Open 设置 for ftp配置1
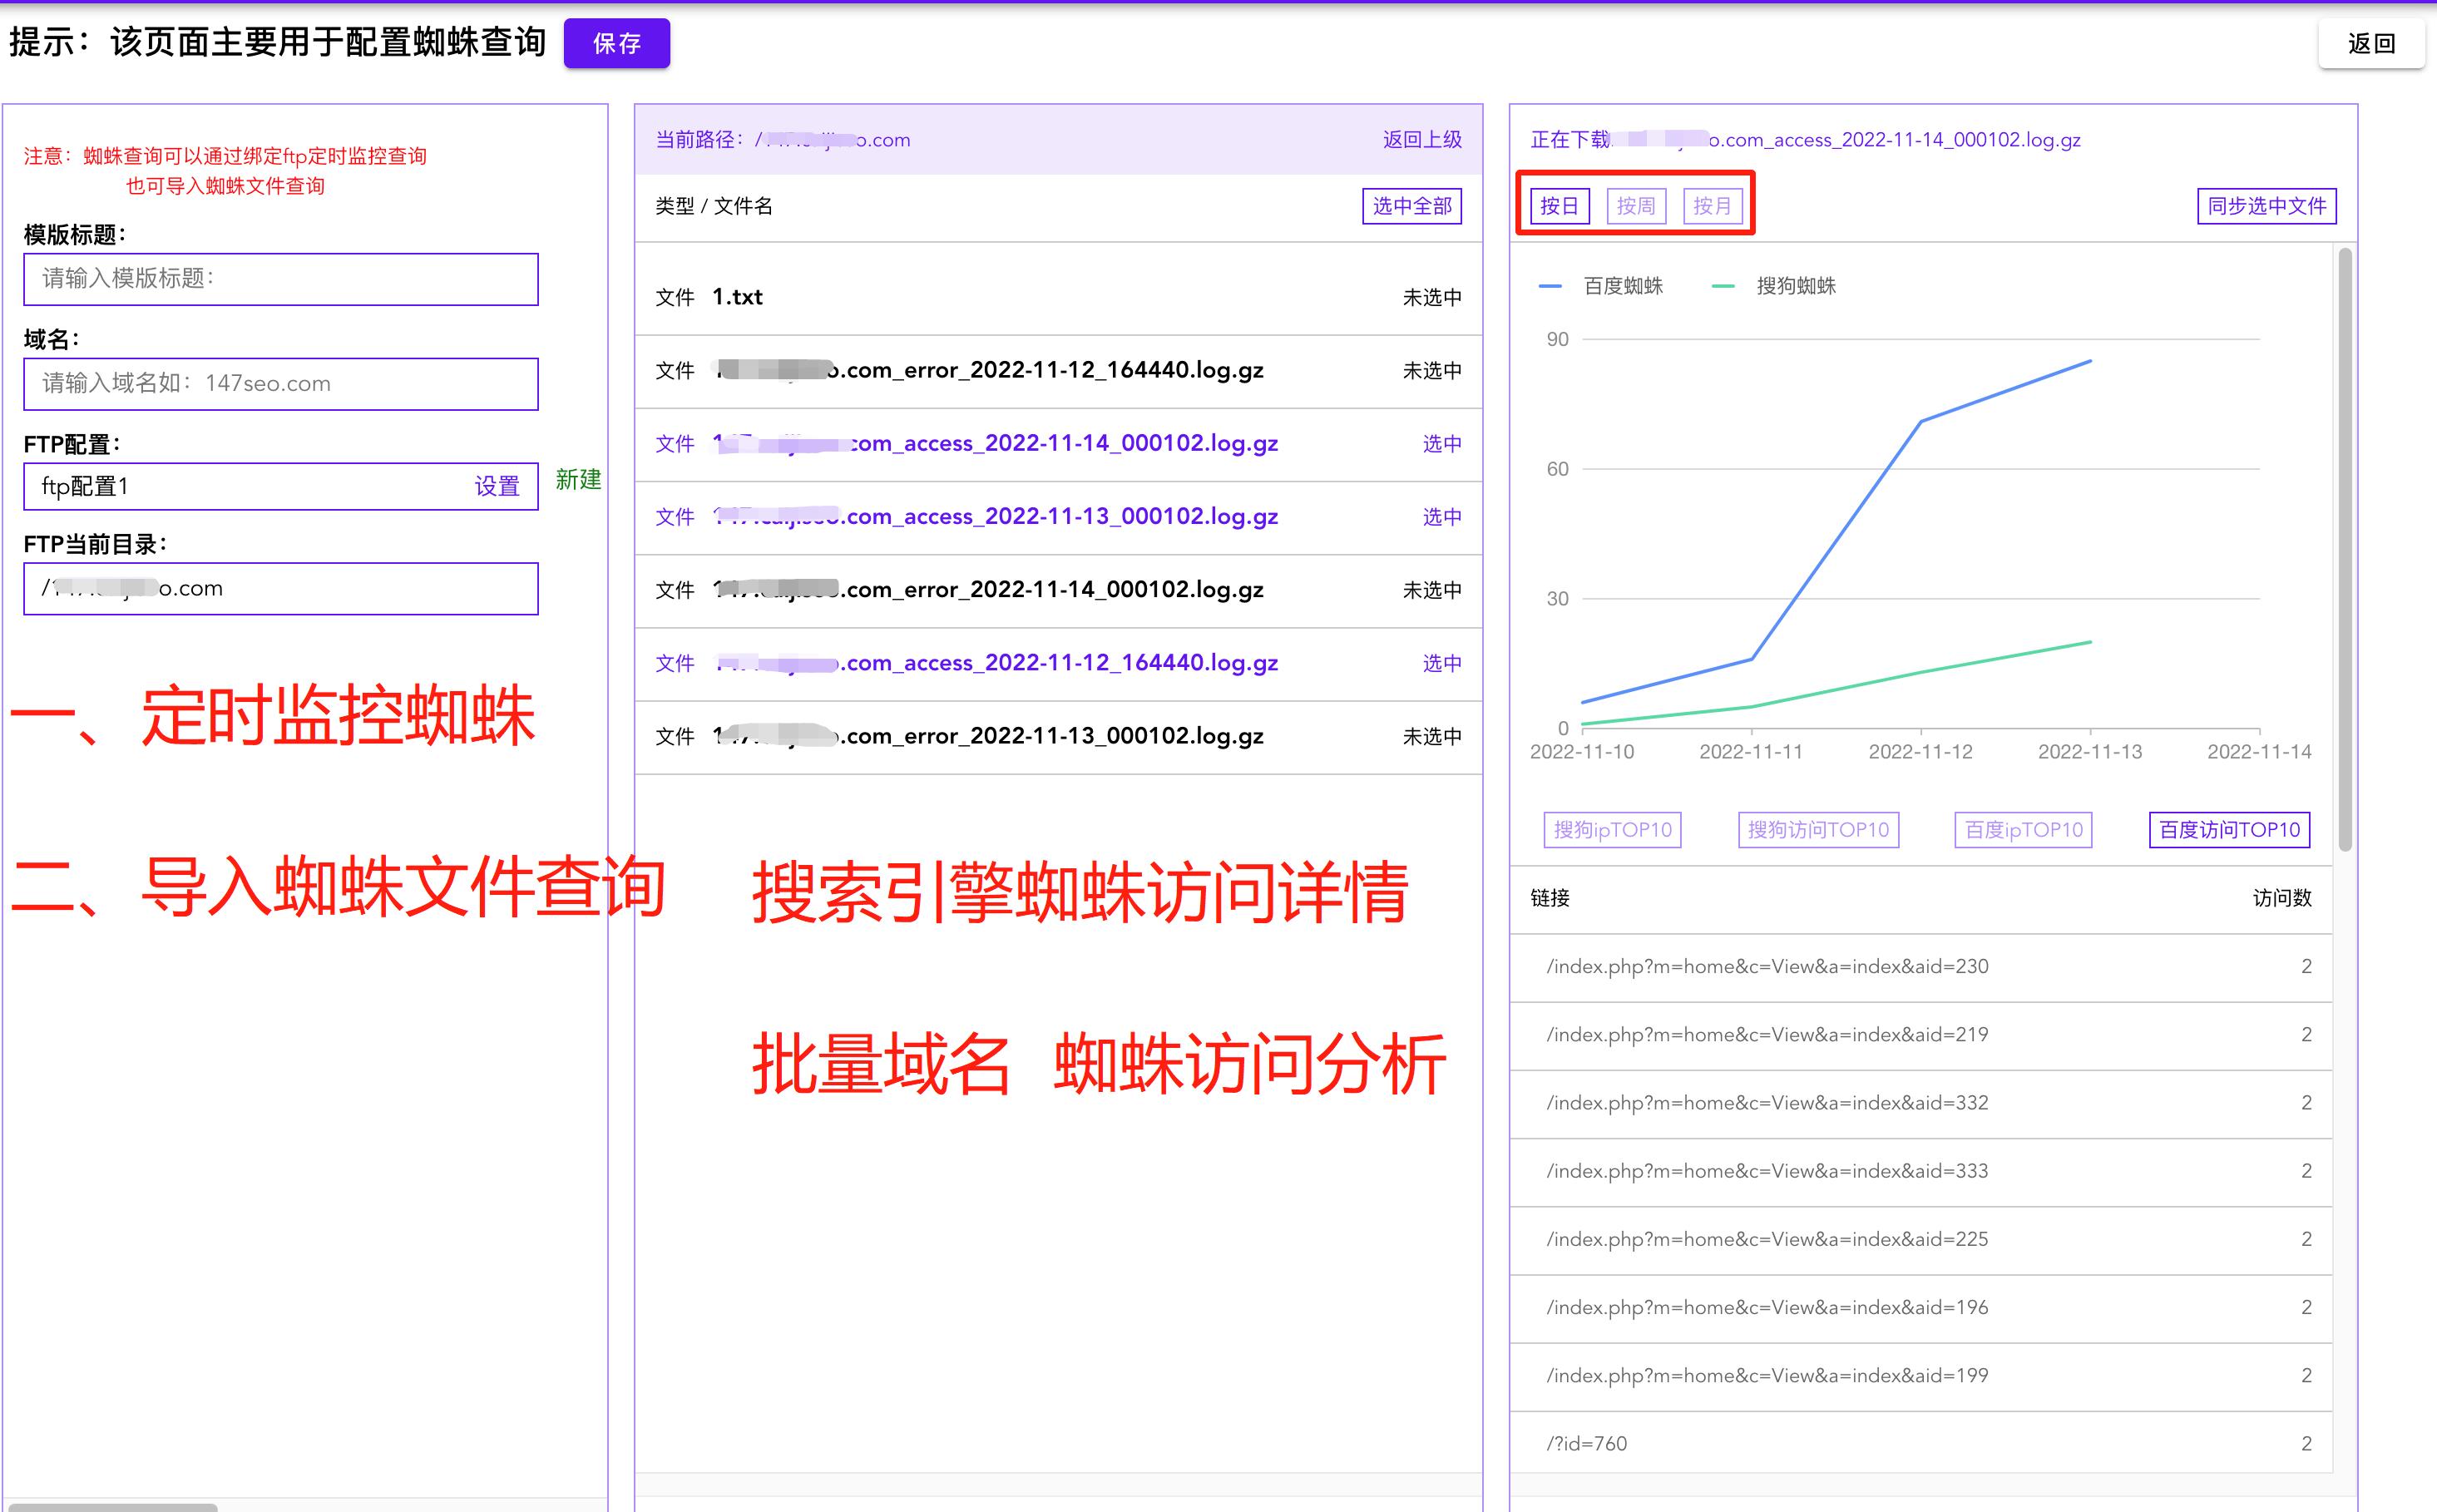 coord(496,487)
